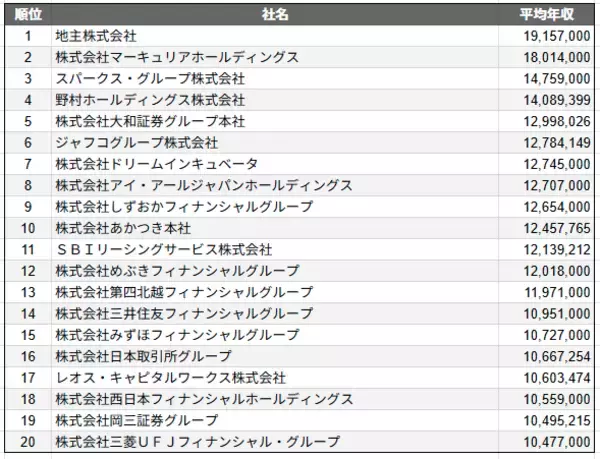Click the 社名 column header
Screen dimensions: 600x459
coord(277,15)
